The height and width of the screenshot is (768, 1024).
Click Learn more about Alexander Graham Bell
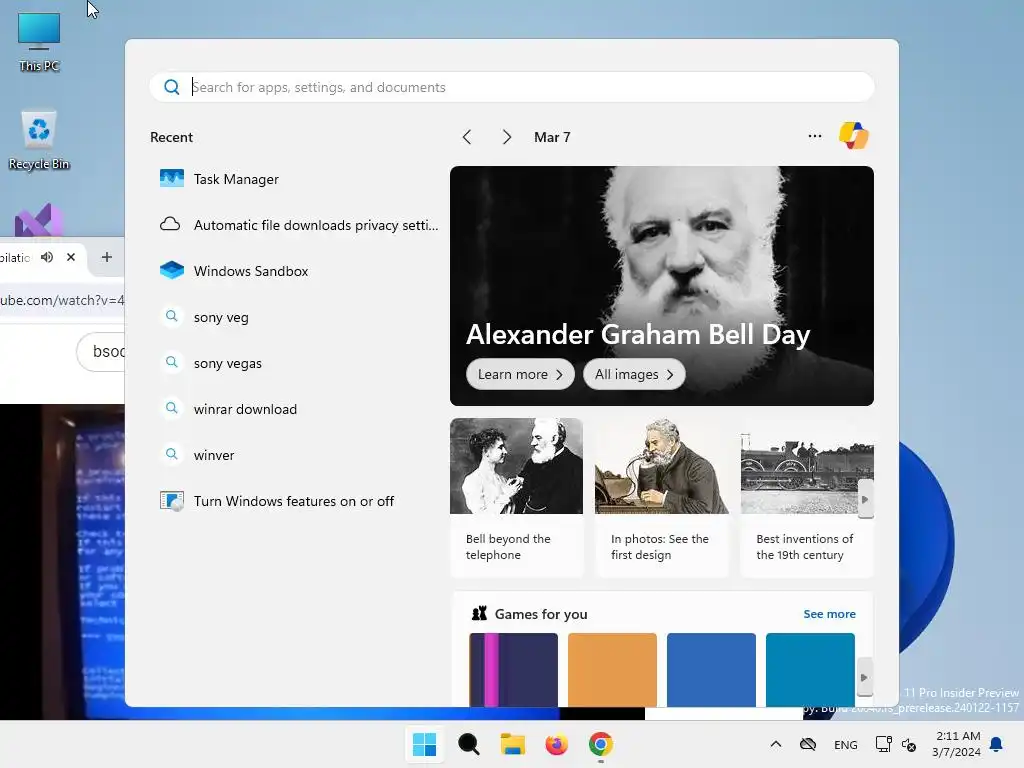click(520, 374)
